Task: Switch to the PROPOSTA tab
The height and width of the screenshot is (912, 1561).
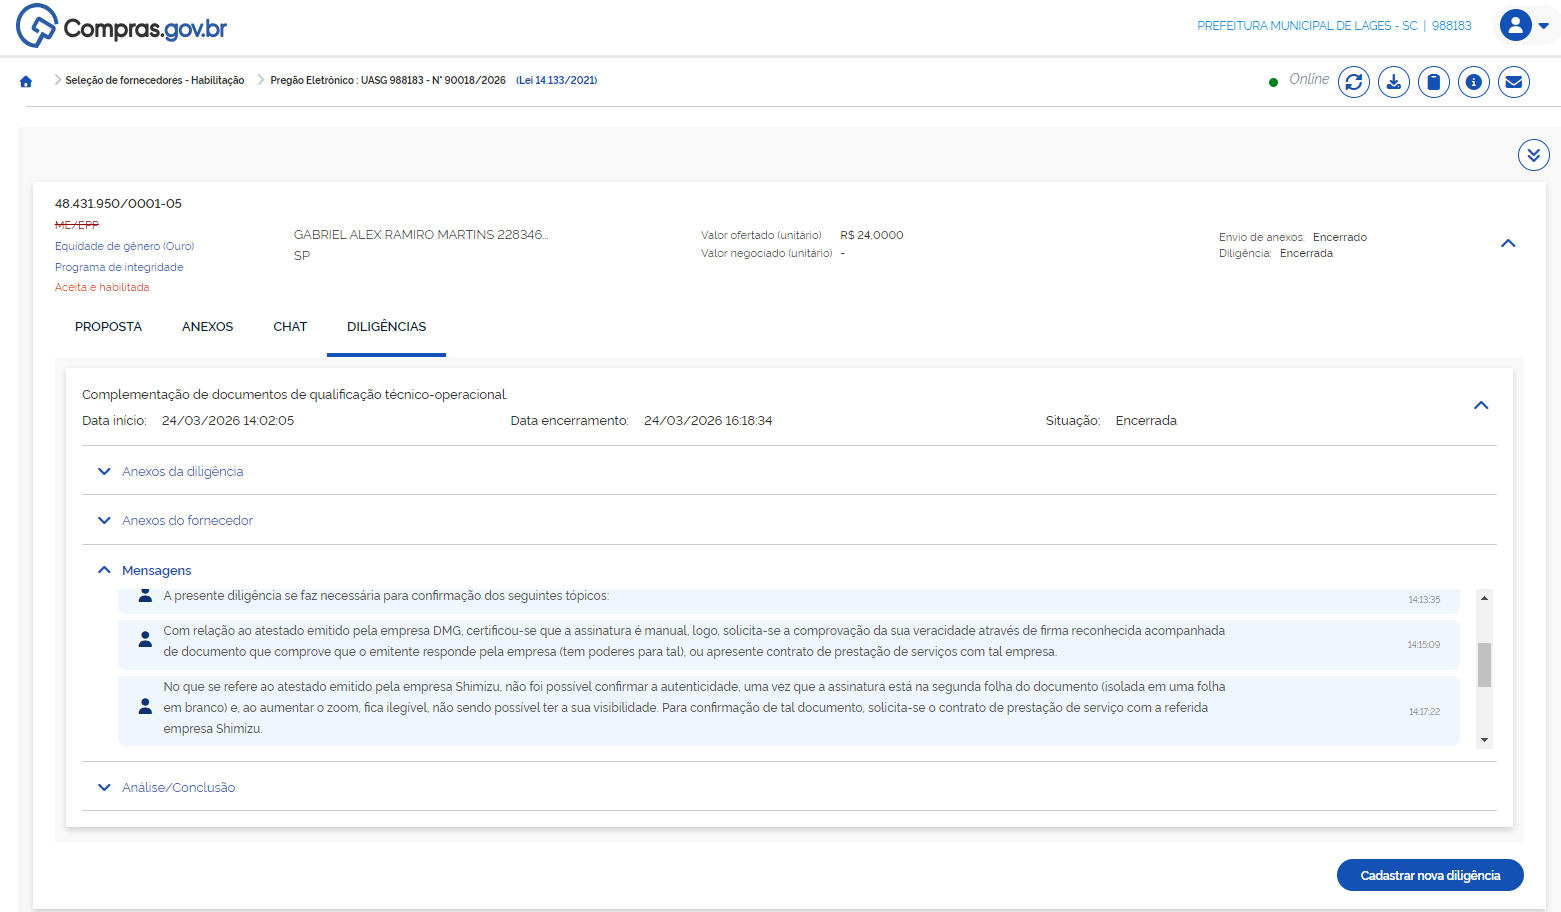Action: 108,327
